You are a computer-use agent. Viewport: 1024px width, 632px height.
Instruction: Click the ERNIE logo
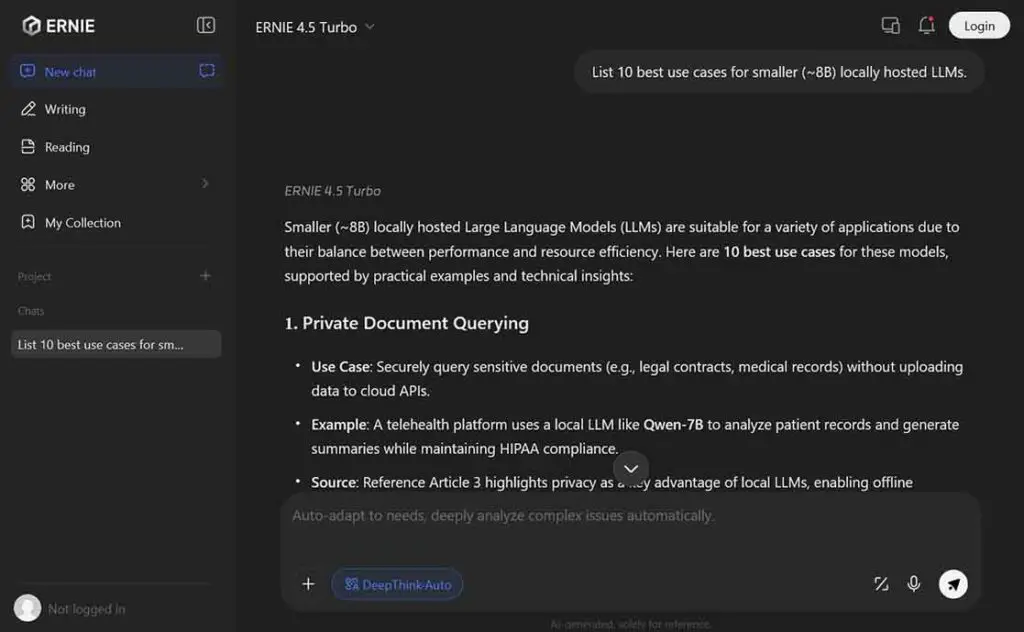click(x=59, y=26)
